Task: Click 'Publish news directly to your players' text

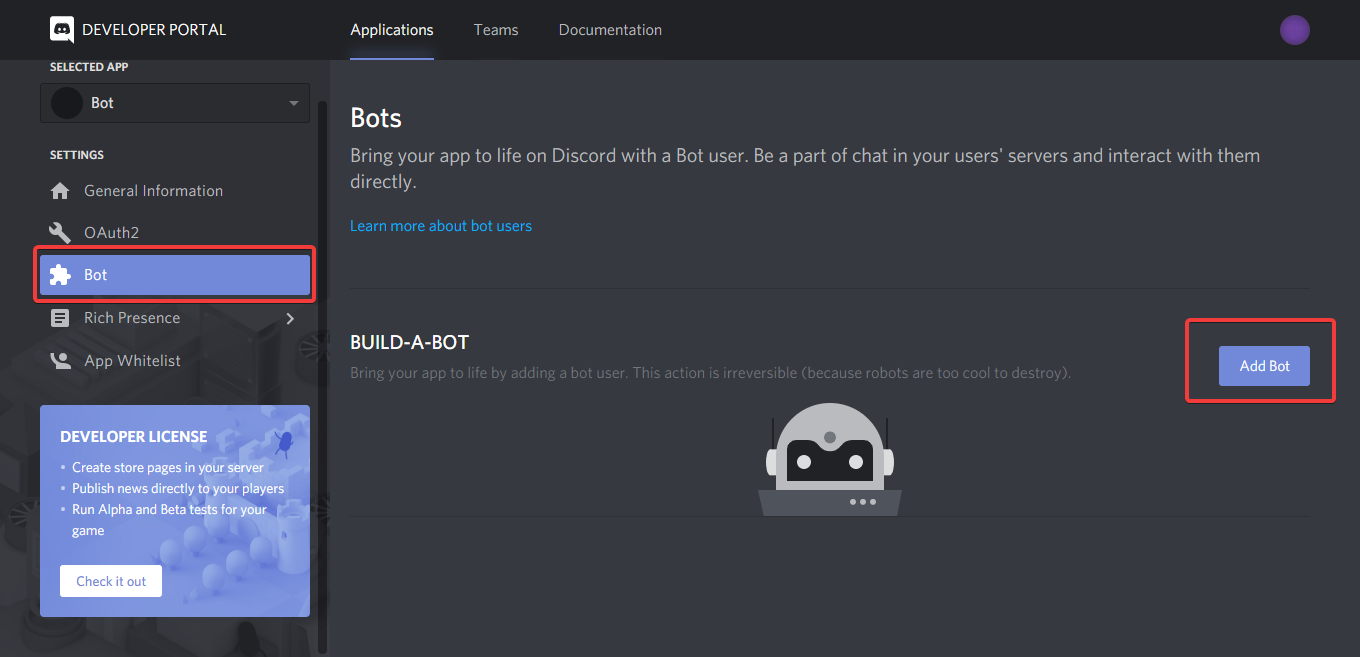Action: (178, 489)
